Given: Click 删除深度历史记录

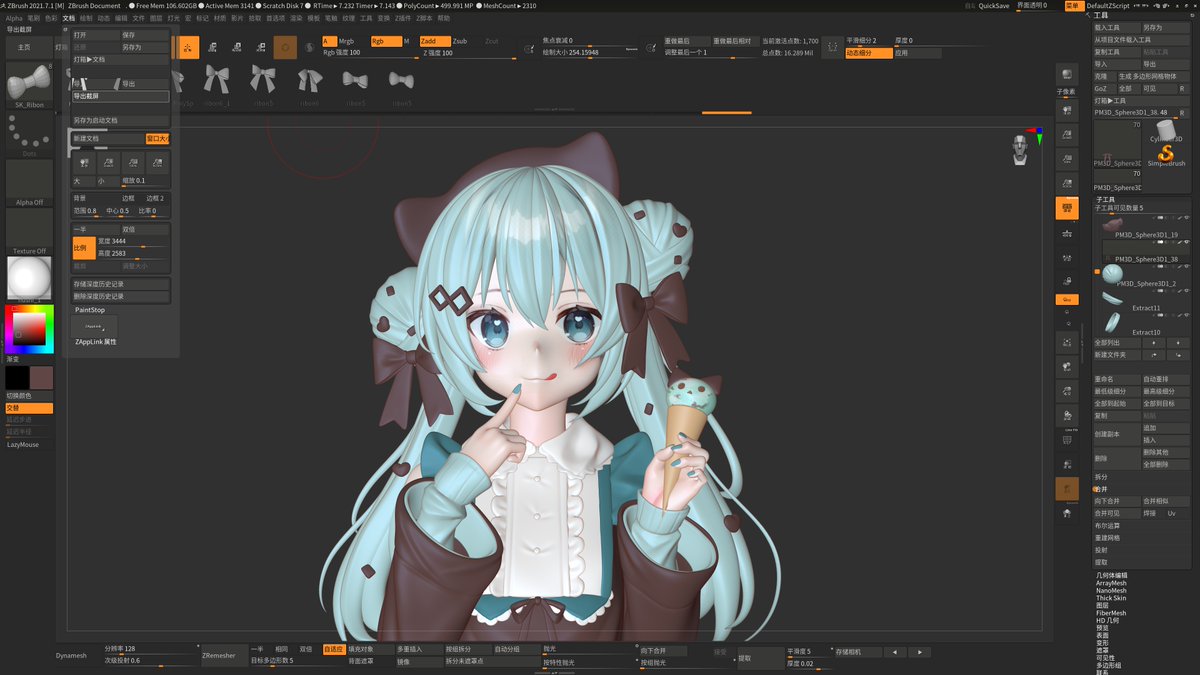Looking at the screenshot, I should 120,296.
